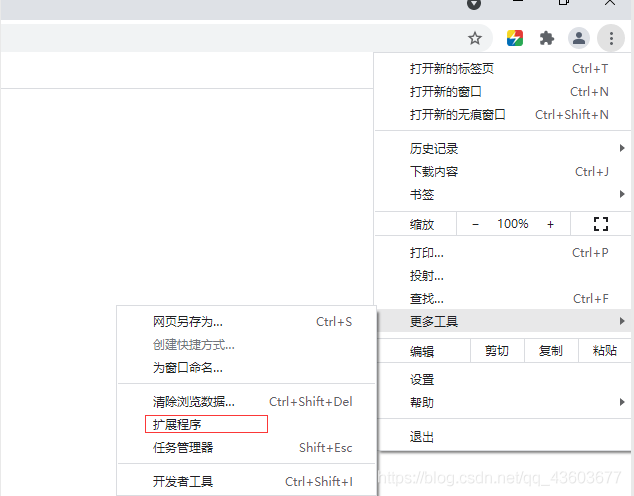The width and height of the screenshot is (634, 496).
Task: Choose 查找... menu entry
Action: click(x=503, y=299)
